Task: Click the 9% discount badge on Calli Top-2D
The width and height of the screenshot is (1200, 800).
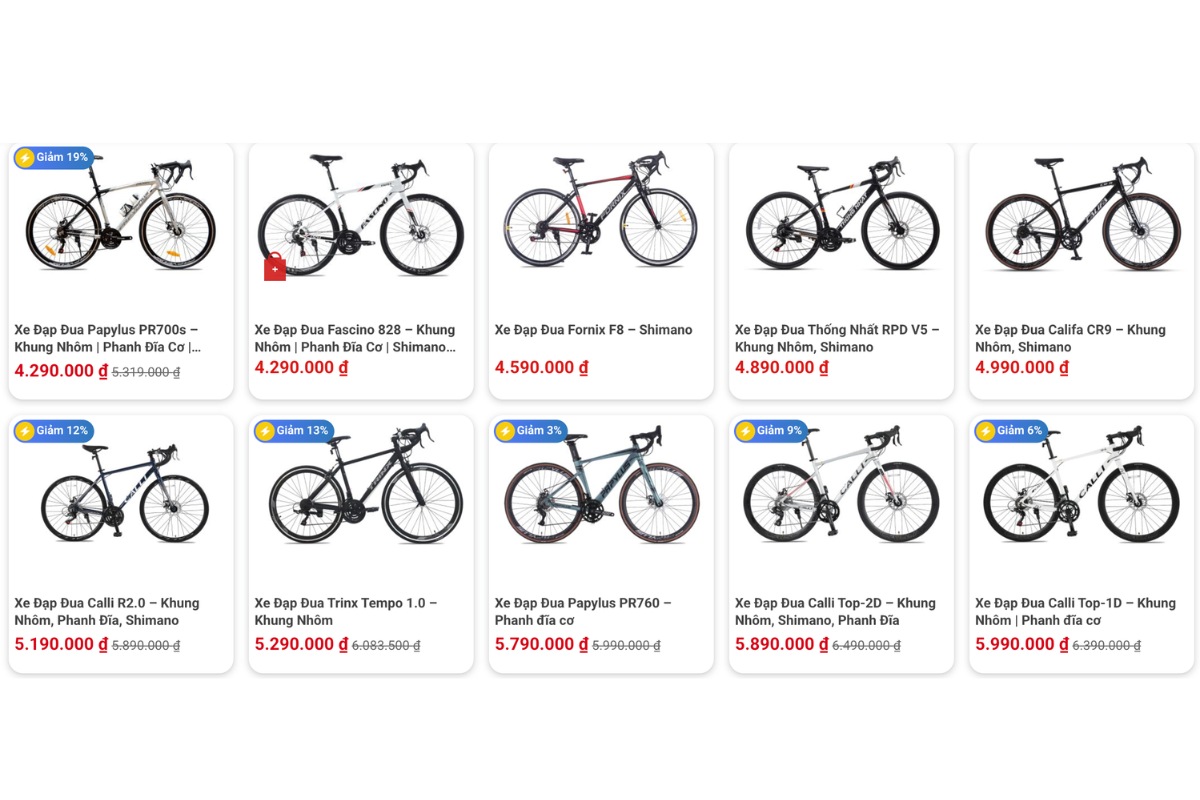Action: [771, 431]
